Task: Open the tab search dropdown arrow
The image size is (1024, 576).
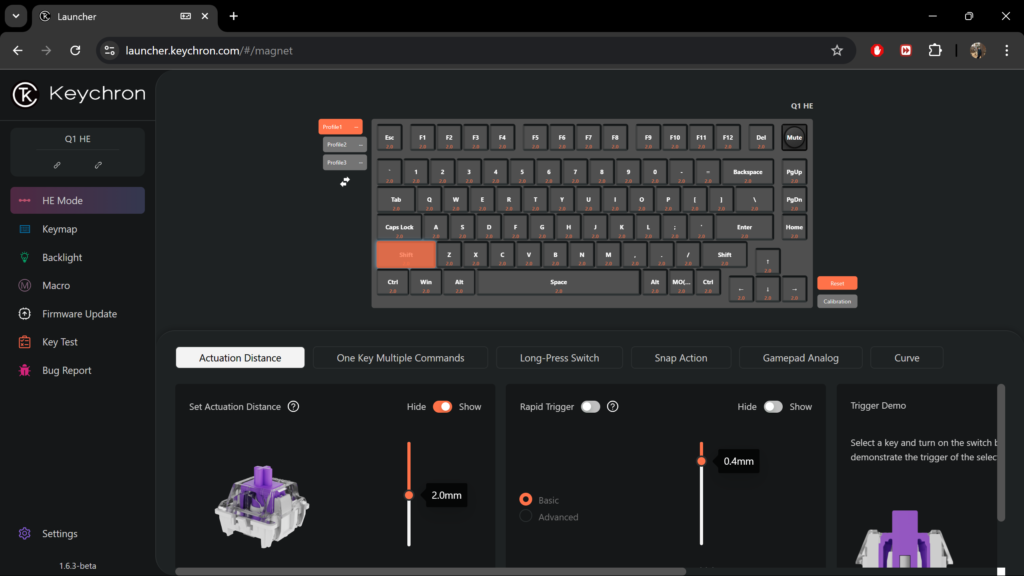Action: point(16,16)
